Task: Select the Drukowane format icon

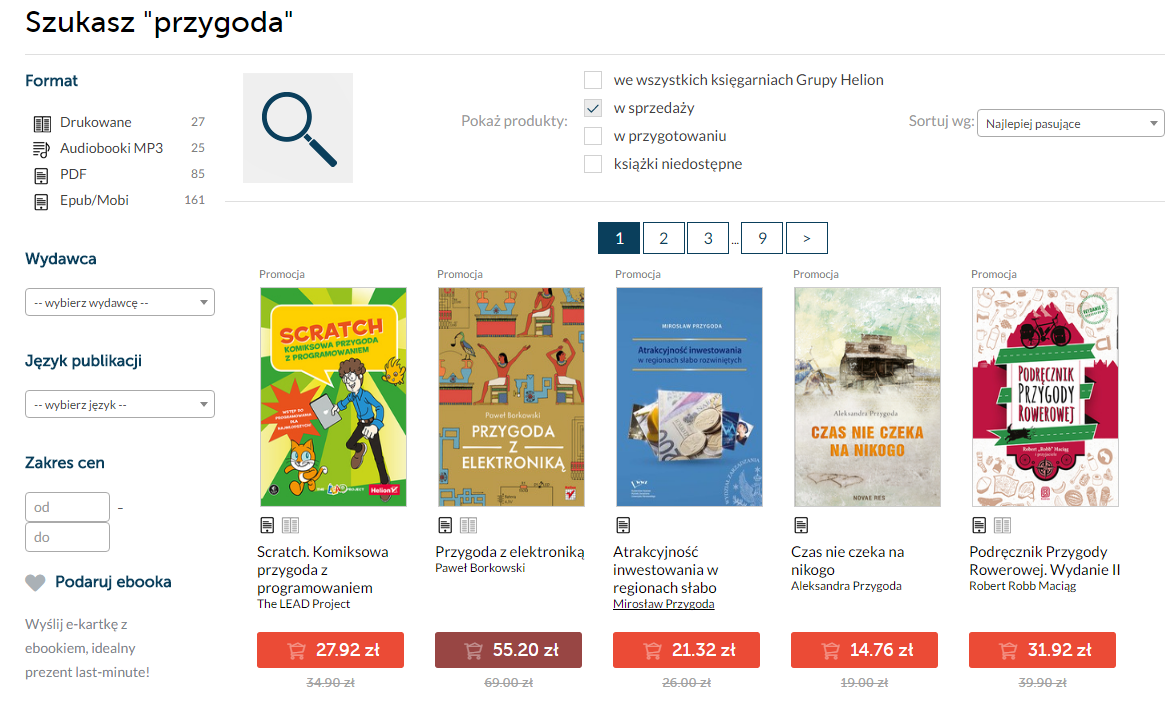Action: [x=42, y=123]
